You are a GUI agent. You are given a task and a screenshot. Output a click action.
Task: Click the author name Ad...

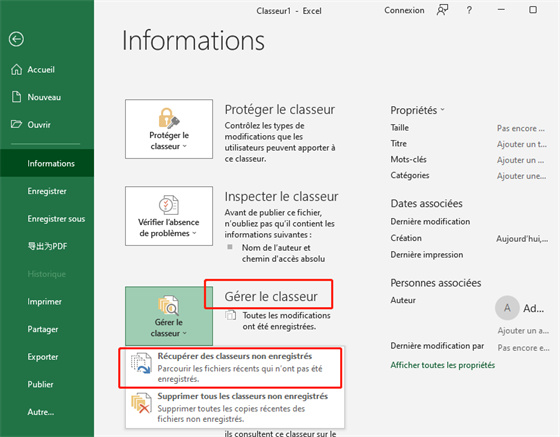point(534,308)
